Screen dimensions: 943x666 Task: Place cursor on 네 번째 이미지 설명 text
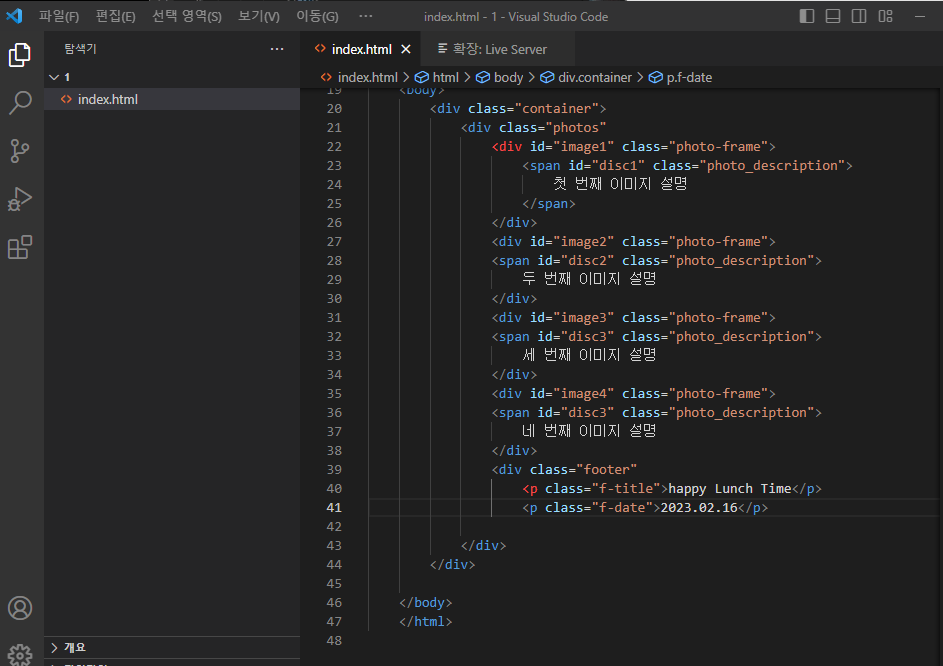pos(589,431)
